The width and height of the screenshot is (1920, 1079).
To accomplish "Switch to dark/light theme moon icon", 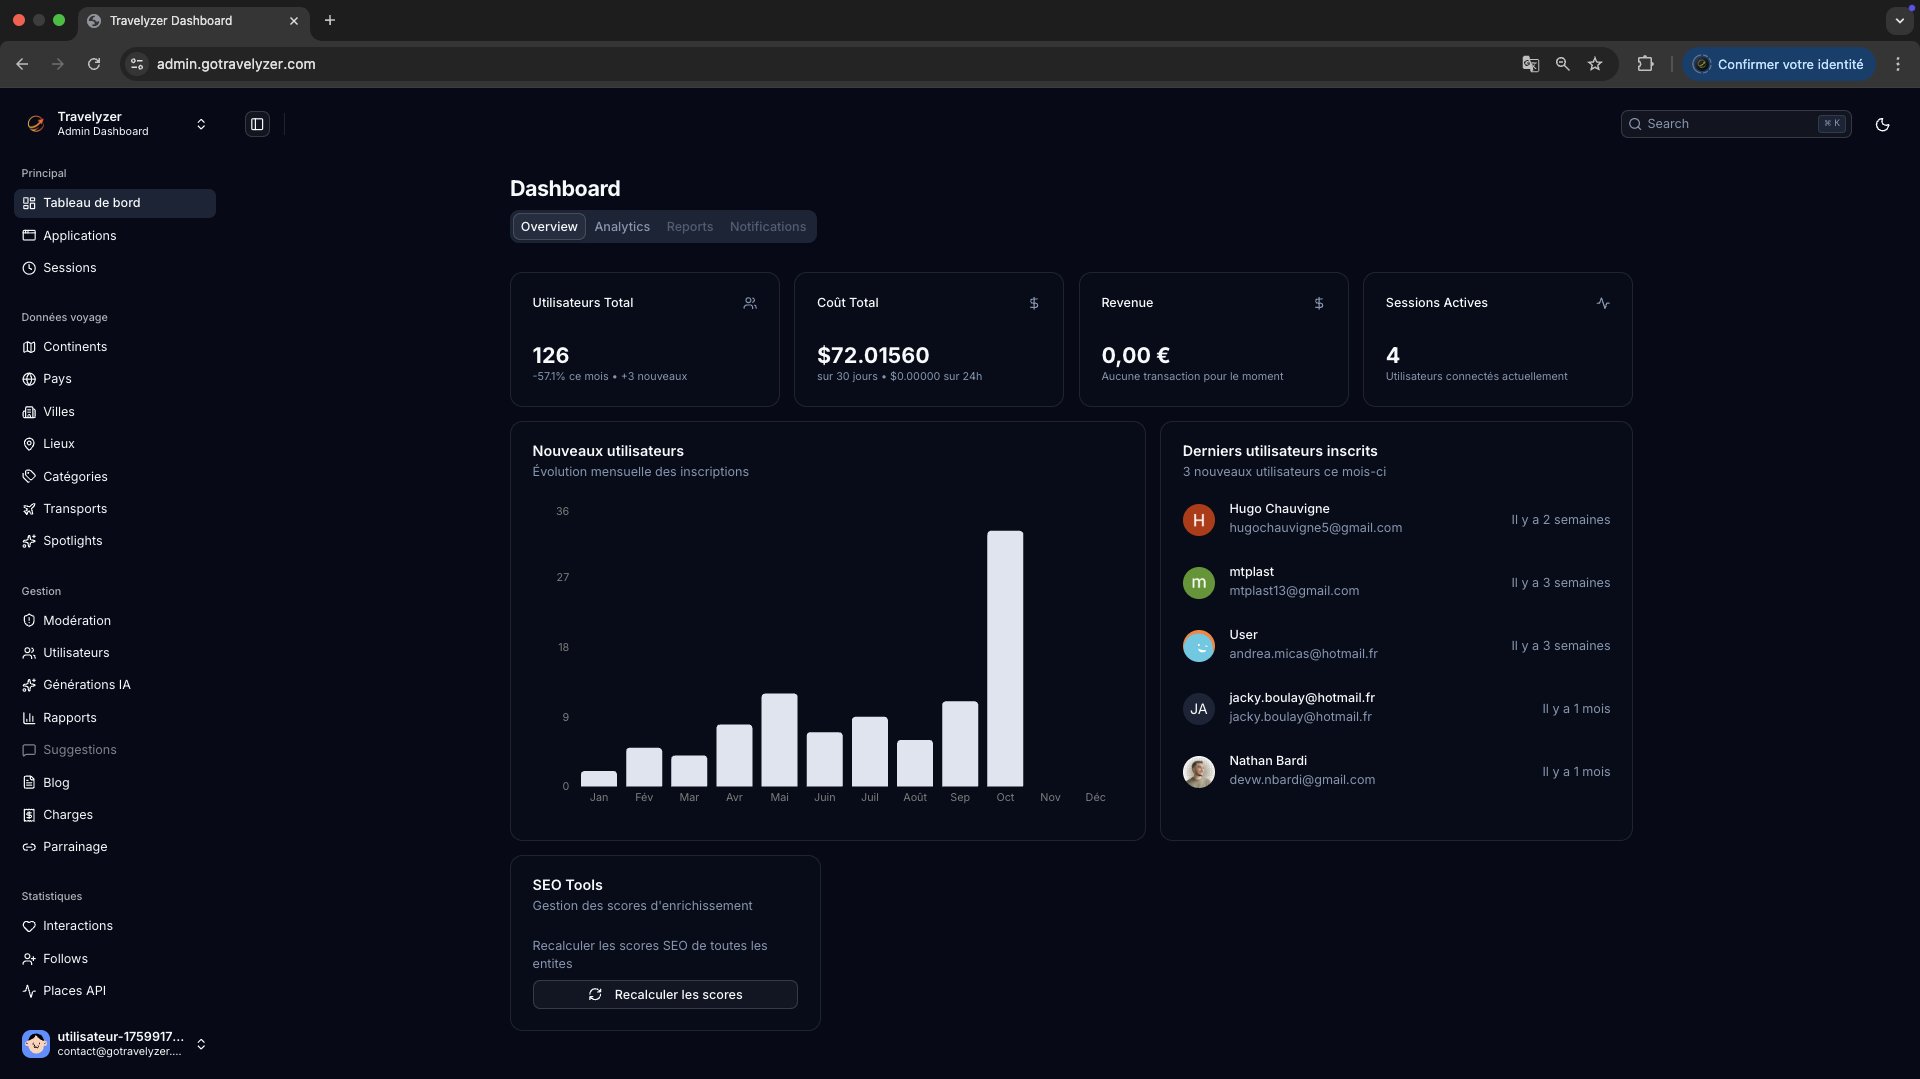I will tap(1882, 124).
